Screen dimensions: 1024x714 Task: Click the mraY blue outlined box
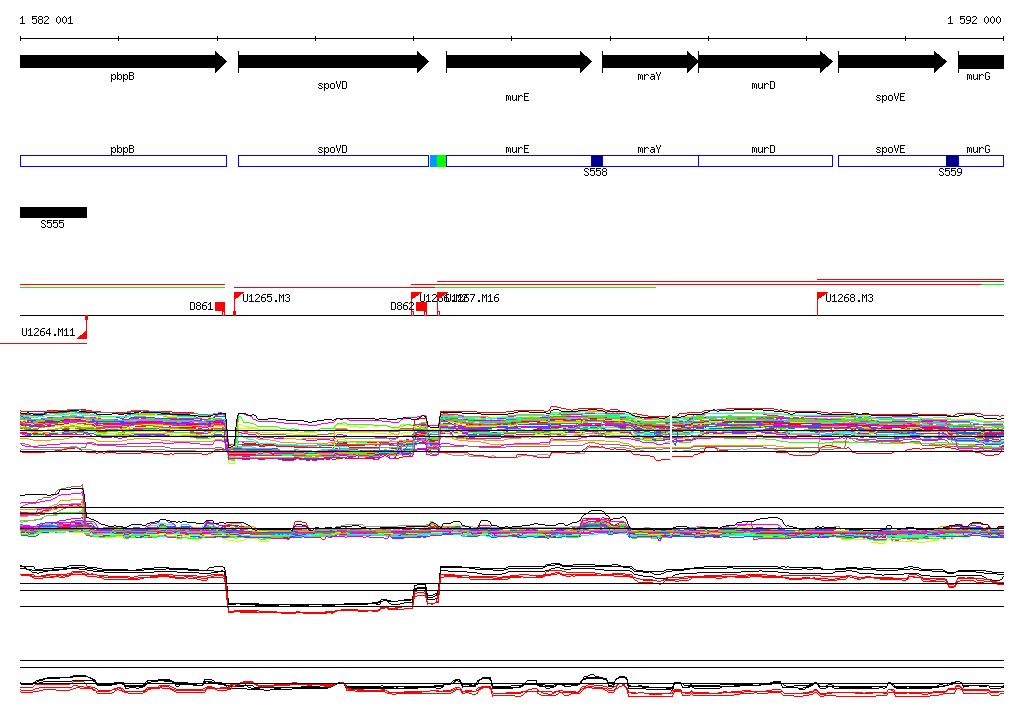tap(650, 161)
